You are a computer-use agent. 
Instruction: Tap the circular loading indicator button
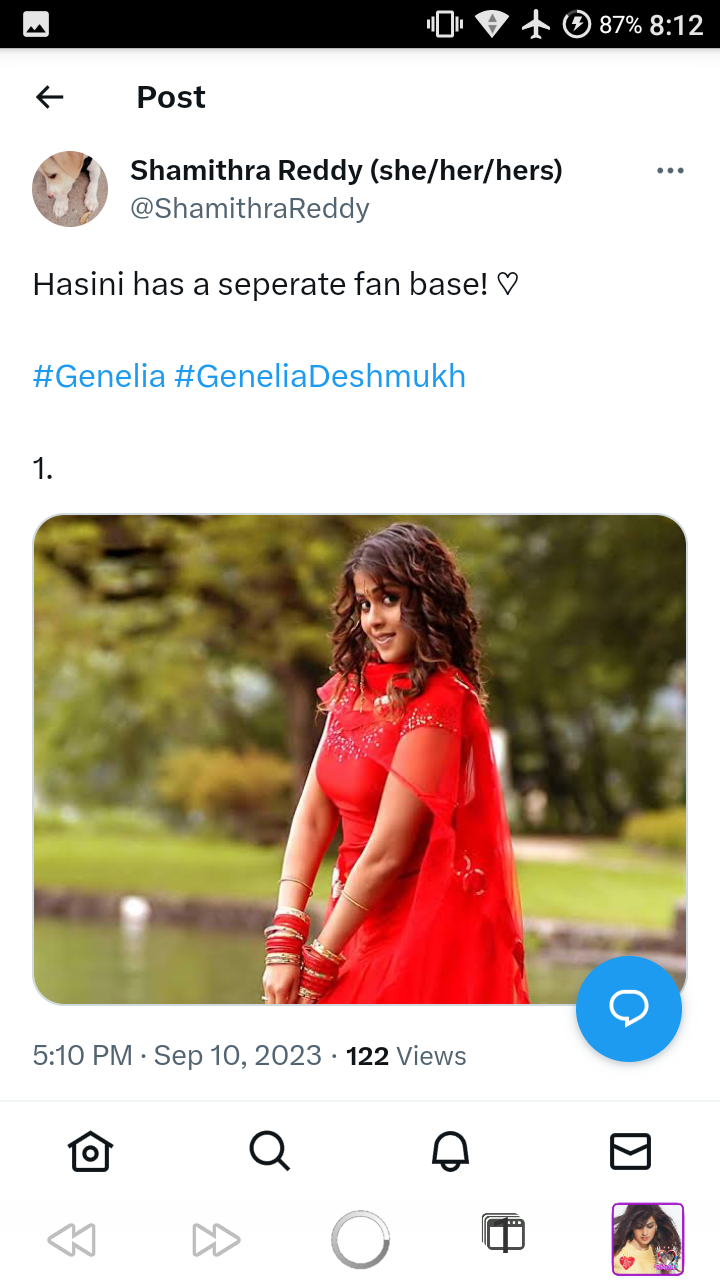tap(360, 1240)
